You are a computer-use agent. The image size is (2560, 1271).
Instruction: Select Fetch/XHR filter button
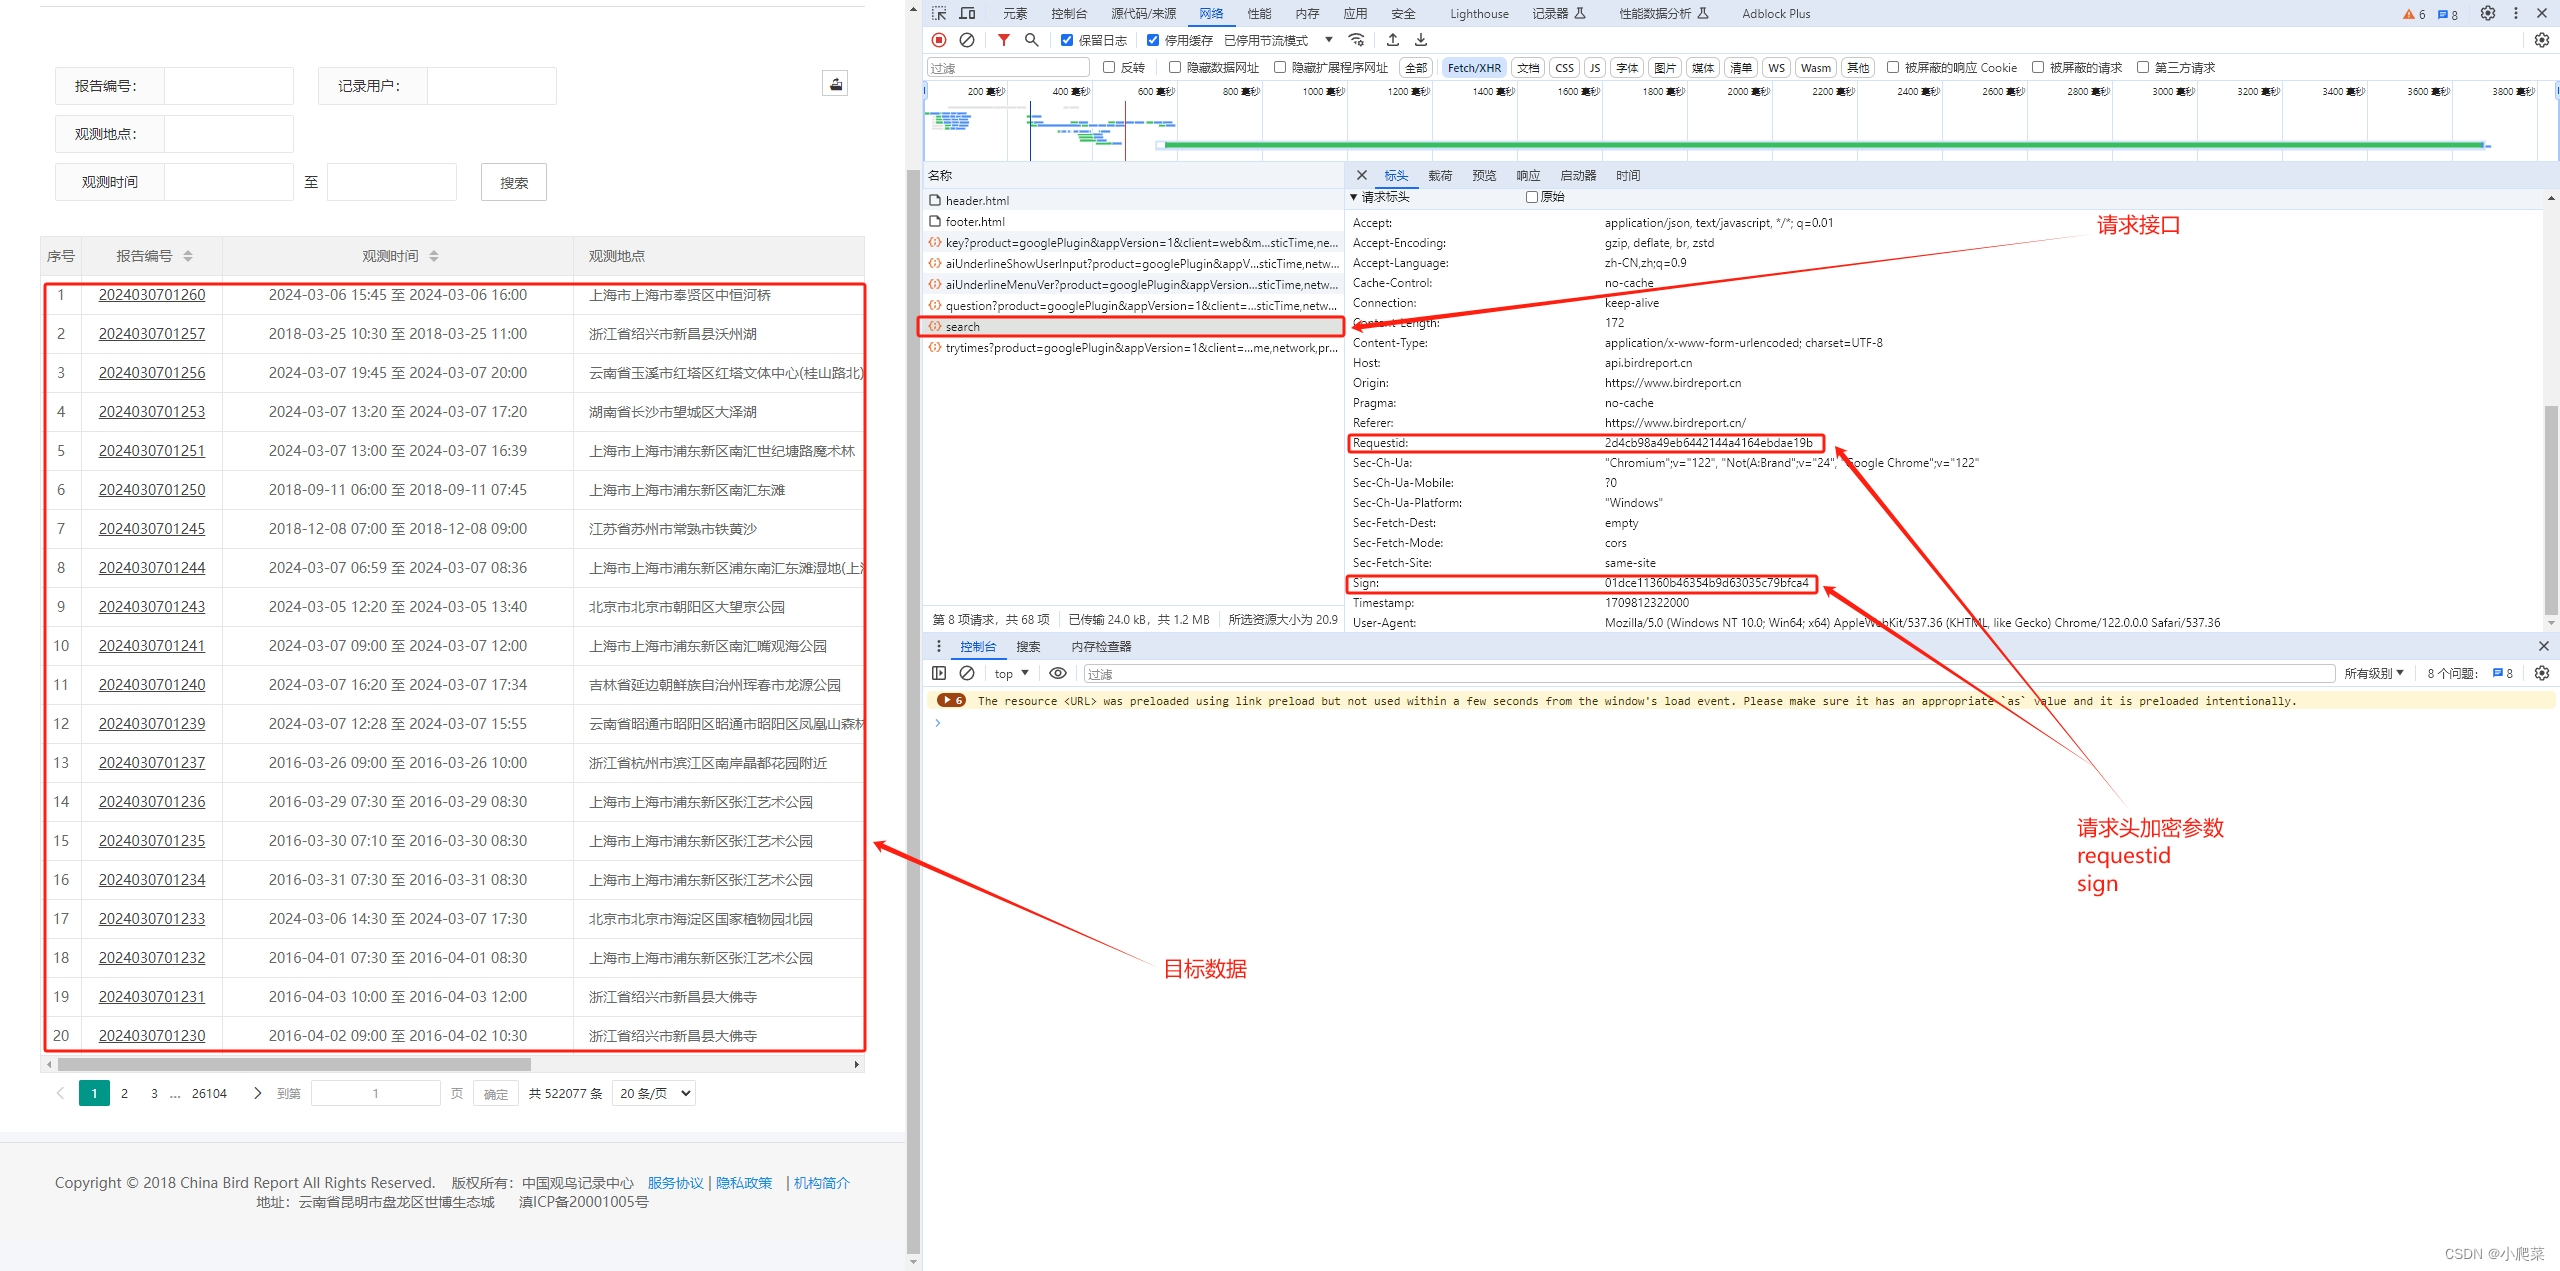click(1474, 67)
